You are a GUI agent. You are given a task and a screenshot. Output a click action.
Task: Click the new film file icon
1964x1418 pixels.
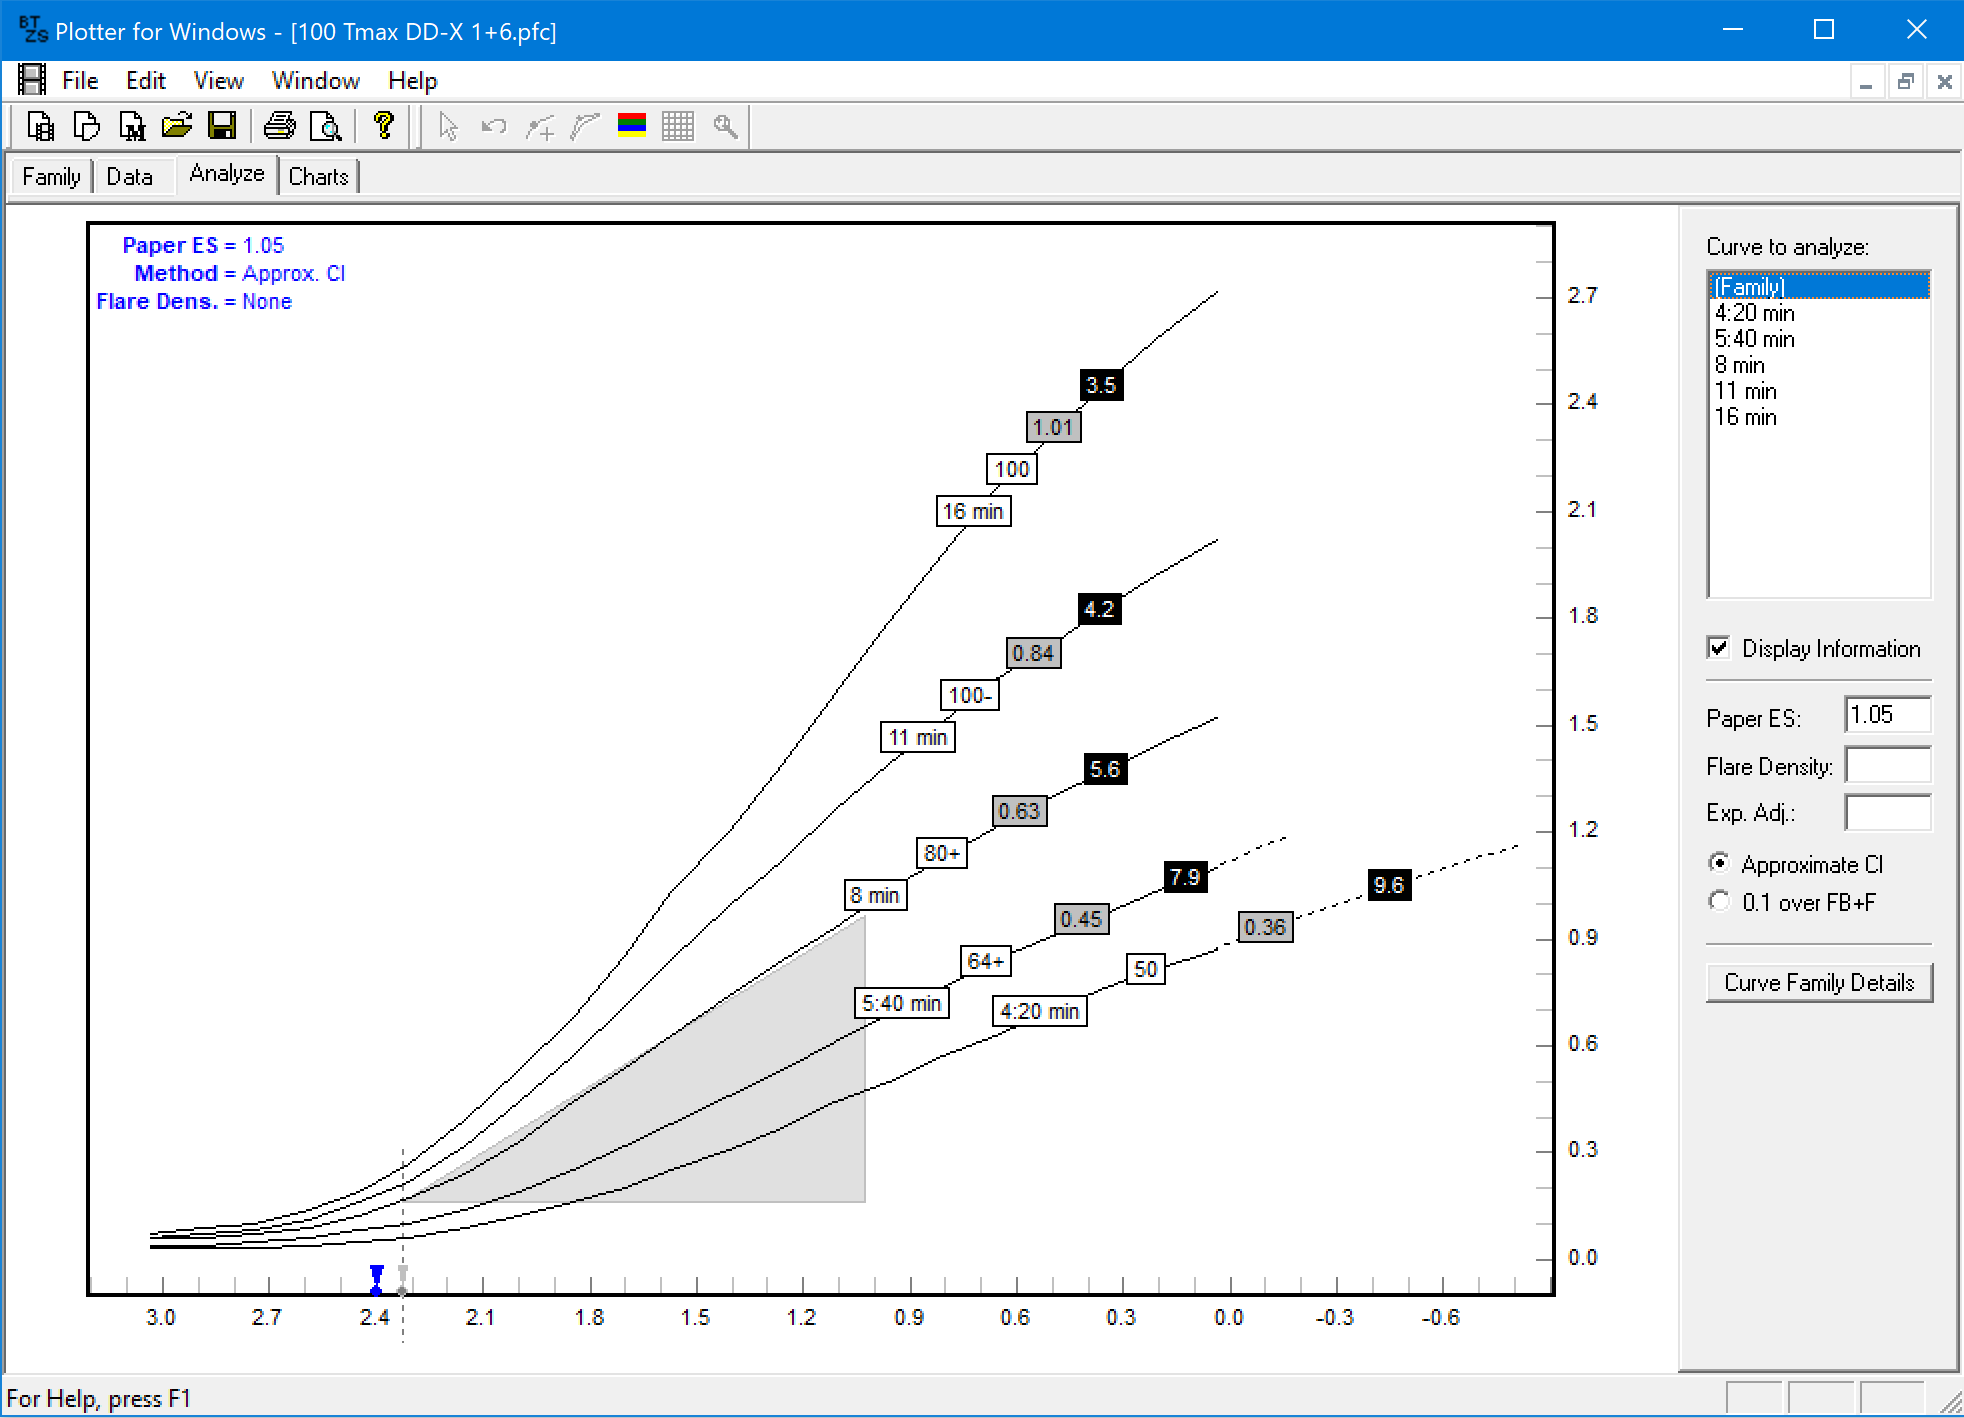pos(41,126)
